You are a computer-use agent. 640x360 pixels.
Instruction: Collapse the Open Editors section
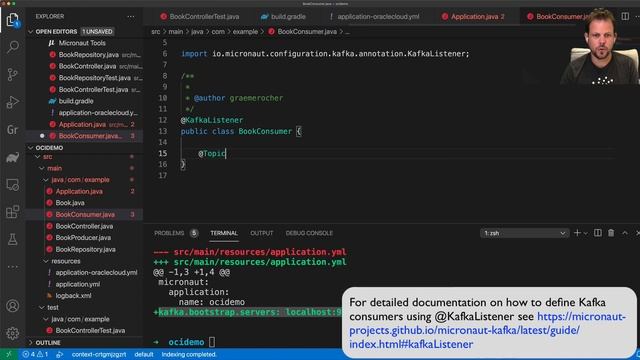click(31, 31)
